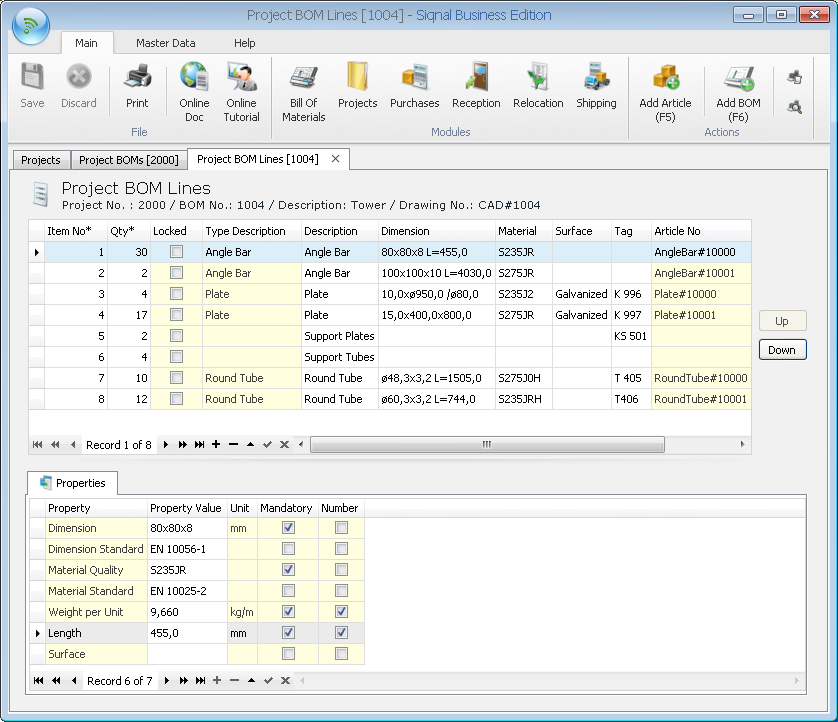Screen dimensions: 838x722
Task: Click the Print icon in ribbon
Action: [x=137, y=86]
